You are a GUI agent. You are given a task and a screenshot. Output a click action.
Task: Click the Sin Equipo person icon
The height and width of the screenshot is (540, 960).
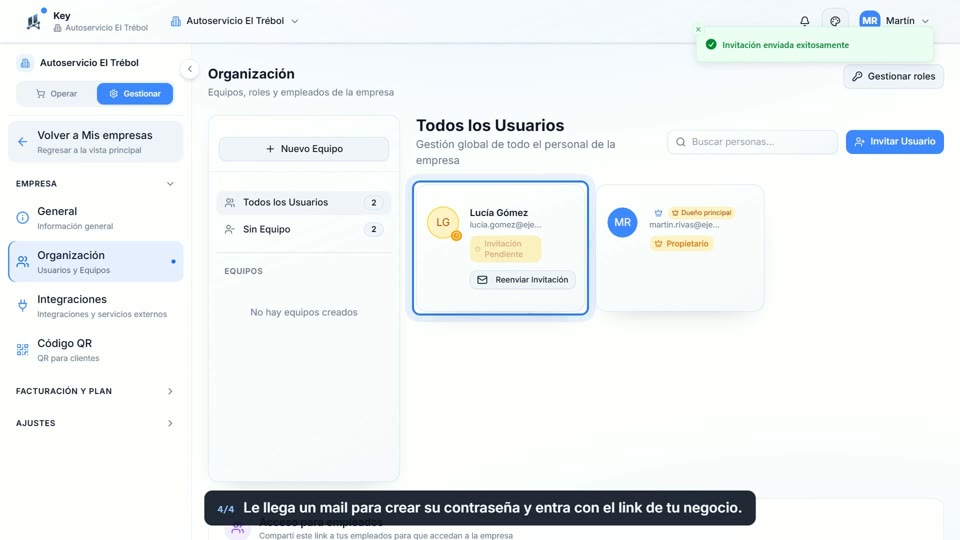(x=230, y=230)
